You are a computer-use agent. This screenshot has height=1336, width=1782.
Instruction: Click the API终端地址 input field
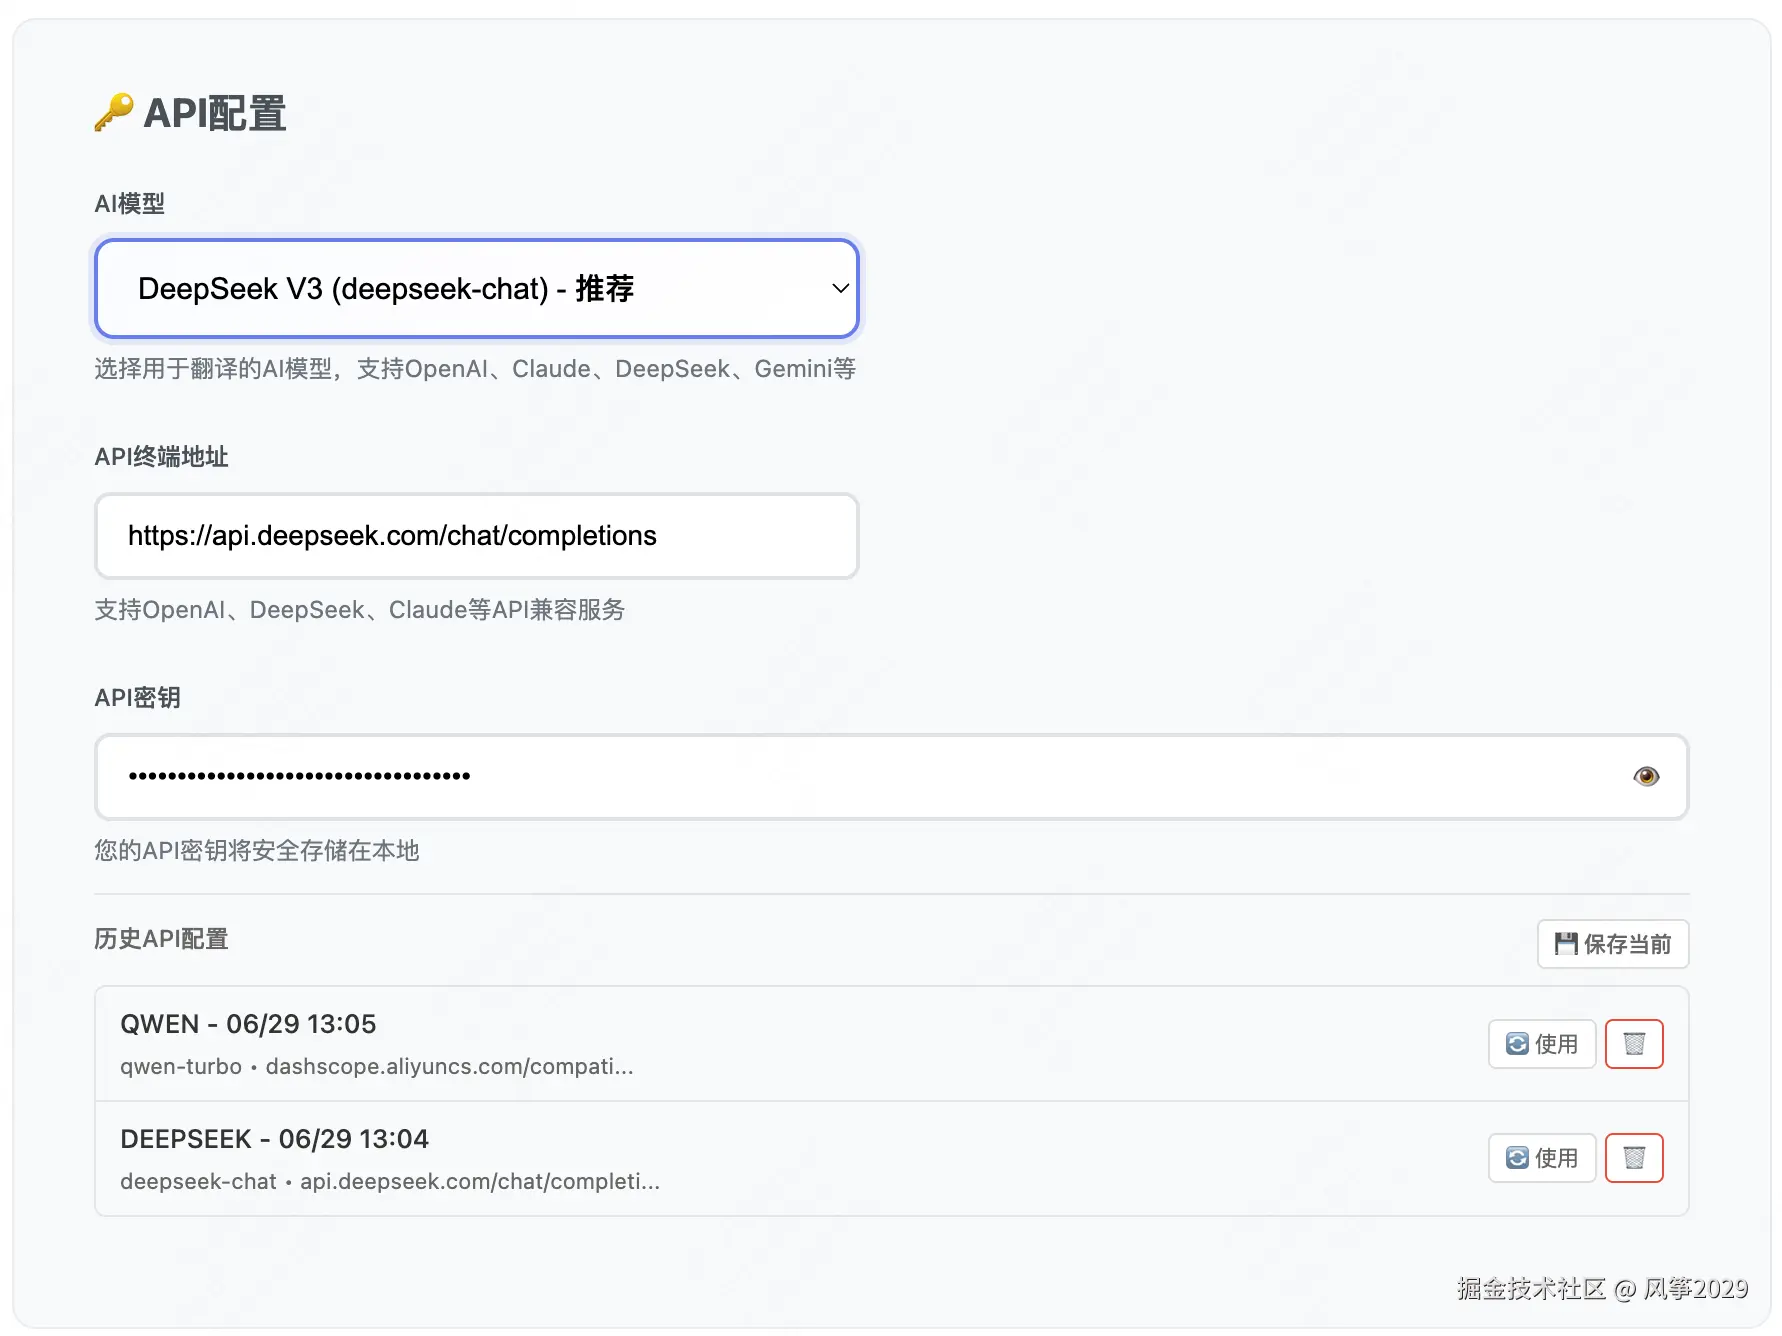click(477, 536)
